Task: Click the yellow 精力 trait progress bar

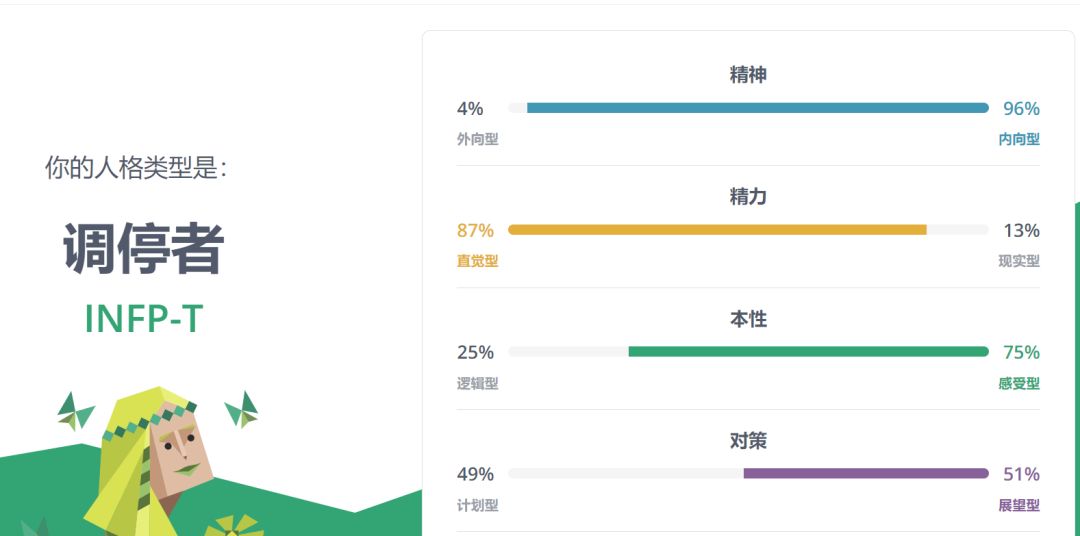Action: [748, 230]
